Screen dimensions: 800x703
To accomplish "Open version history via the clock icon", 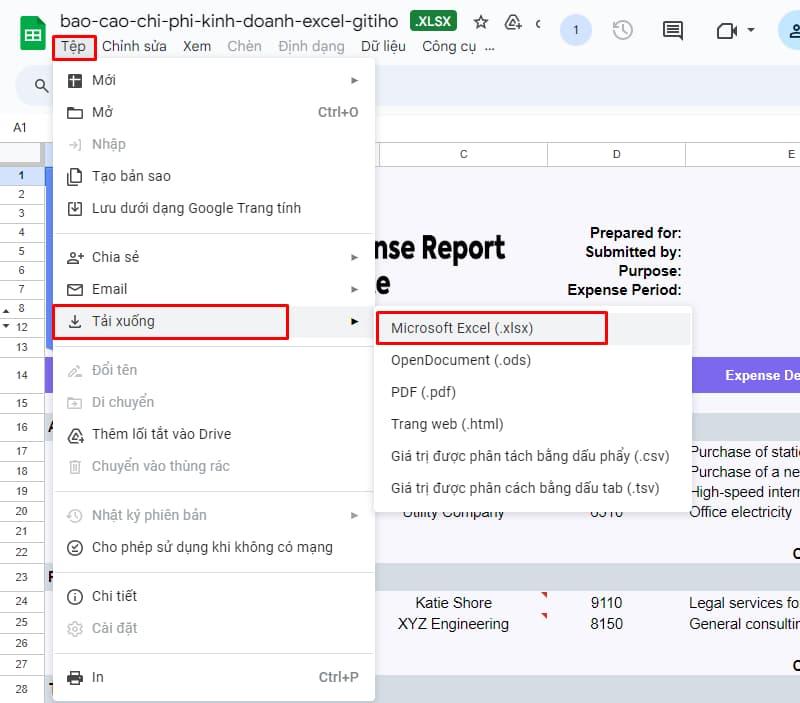I will pyautogui.click(x=623, y=30).
